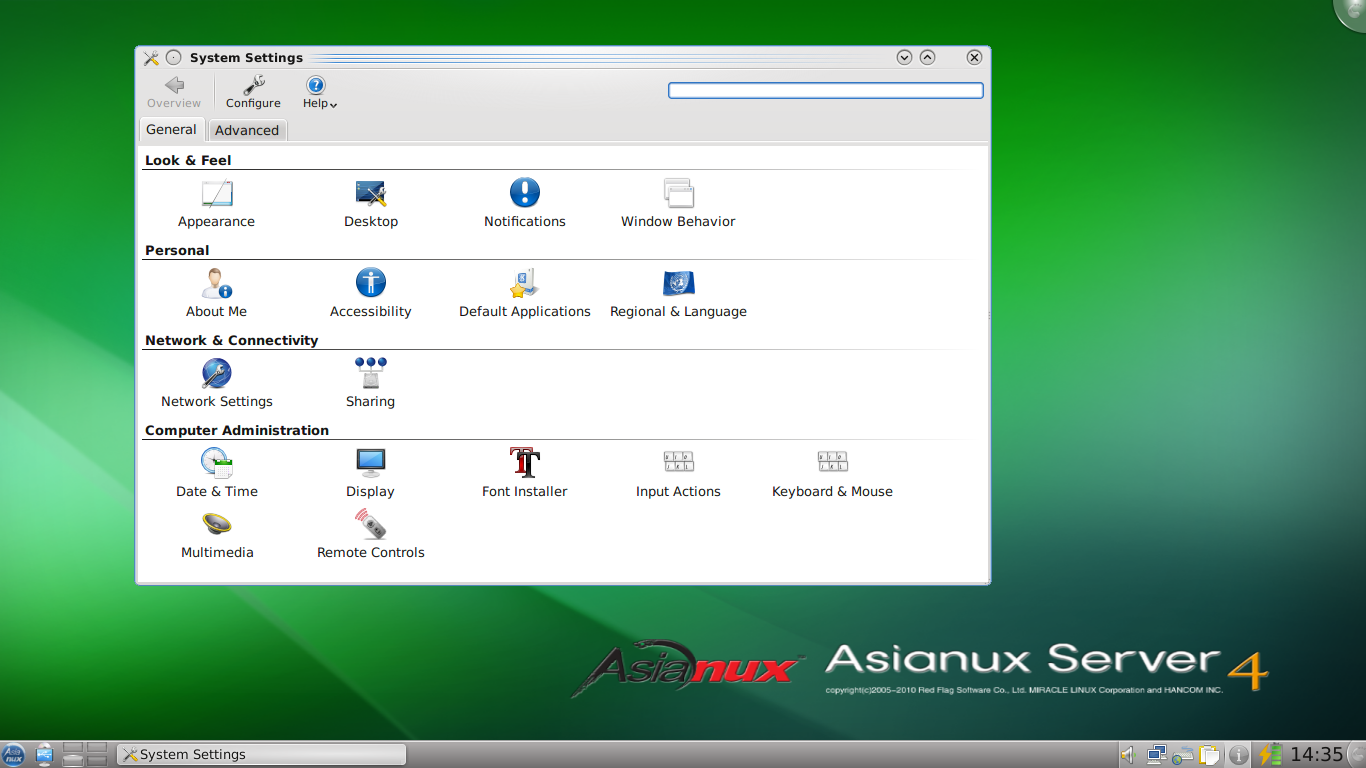Image resolution: width=1366 pixels, height=768 pixels.
Task: Switch to the Advanced tab
Action: [x=247, y=130]
